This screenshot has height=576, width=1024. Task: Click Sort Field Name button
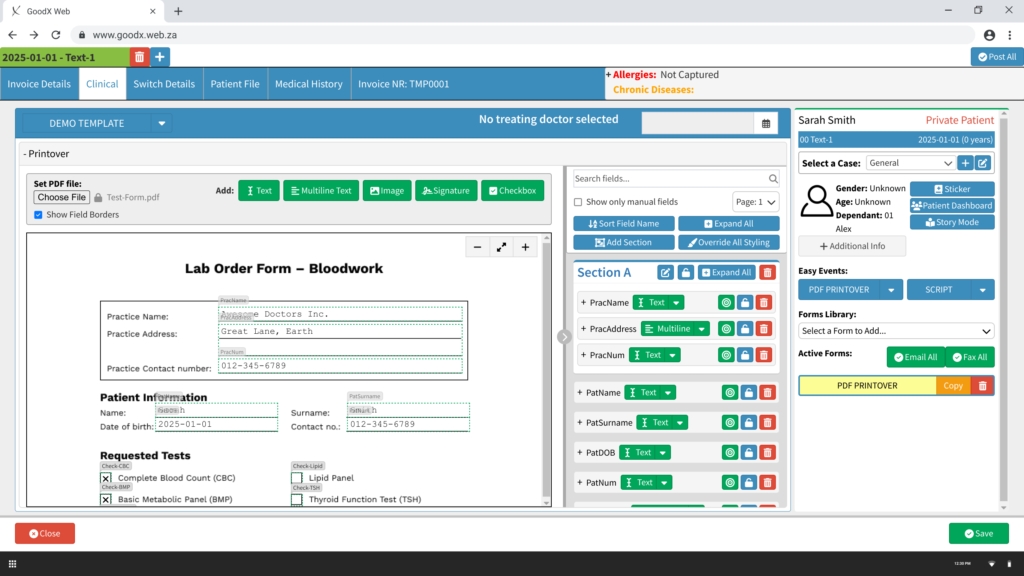[624, 223]
